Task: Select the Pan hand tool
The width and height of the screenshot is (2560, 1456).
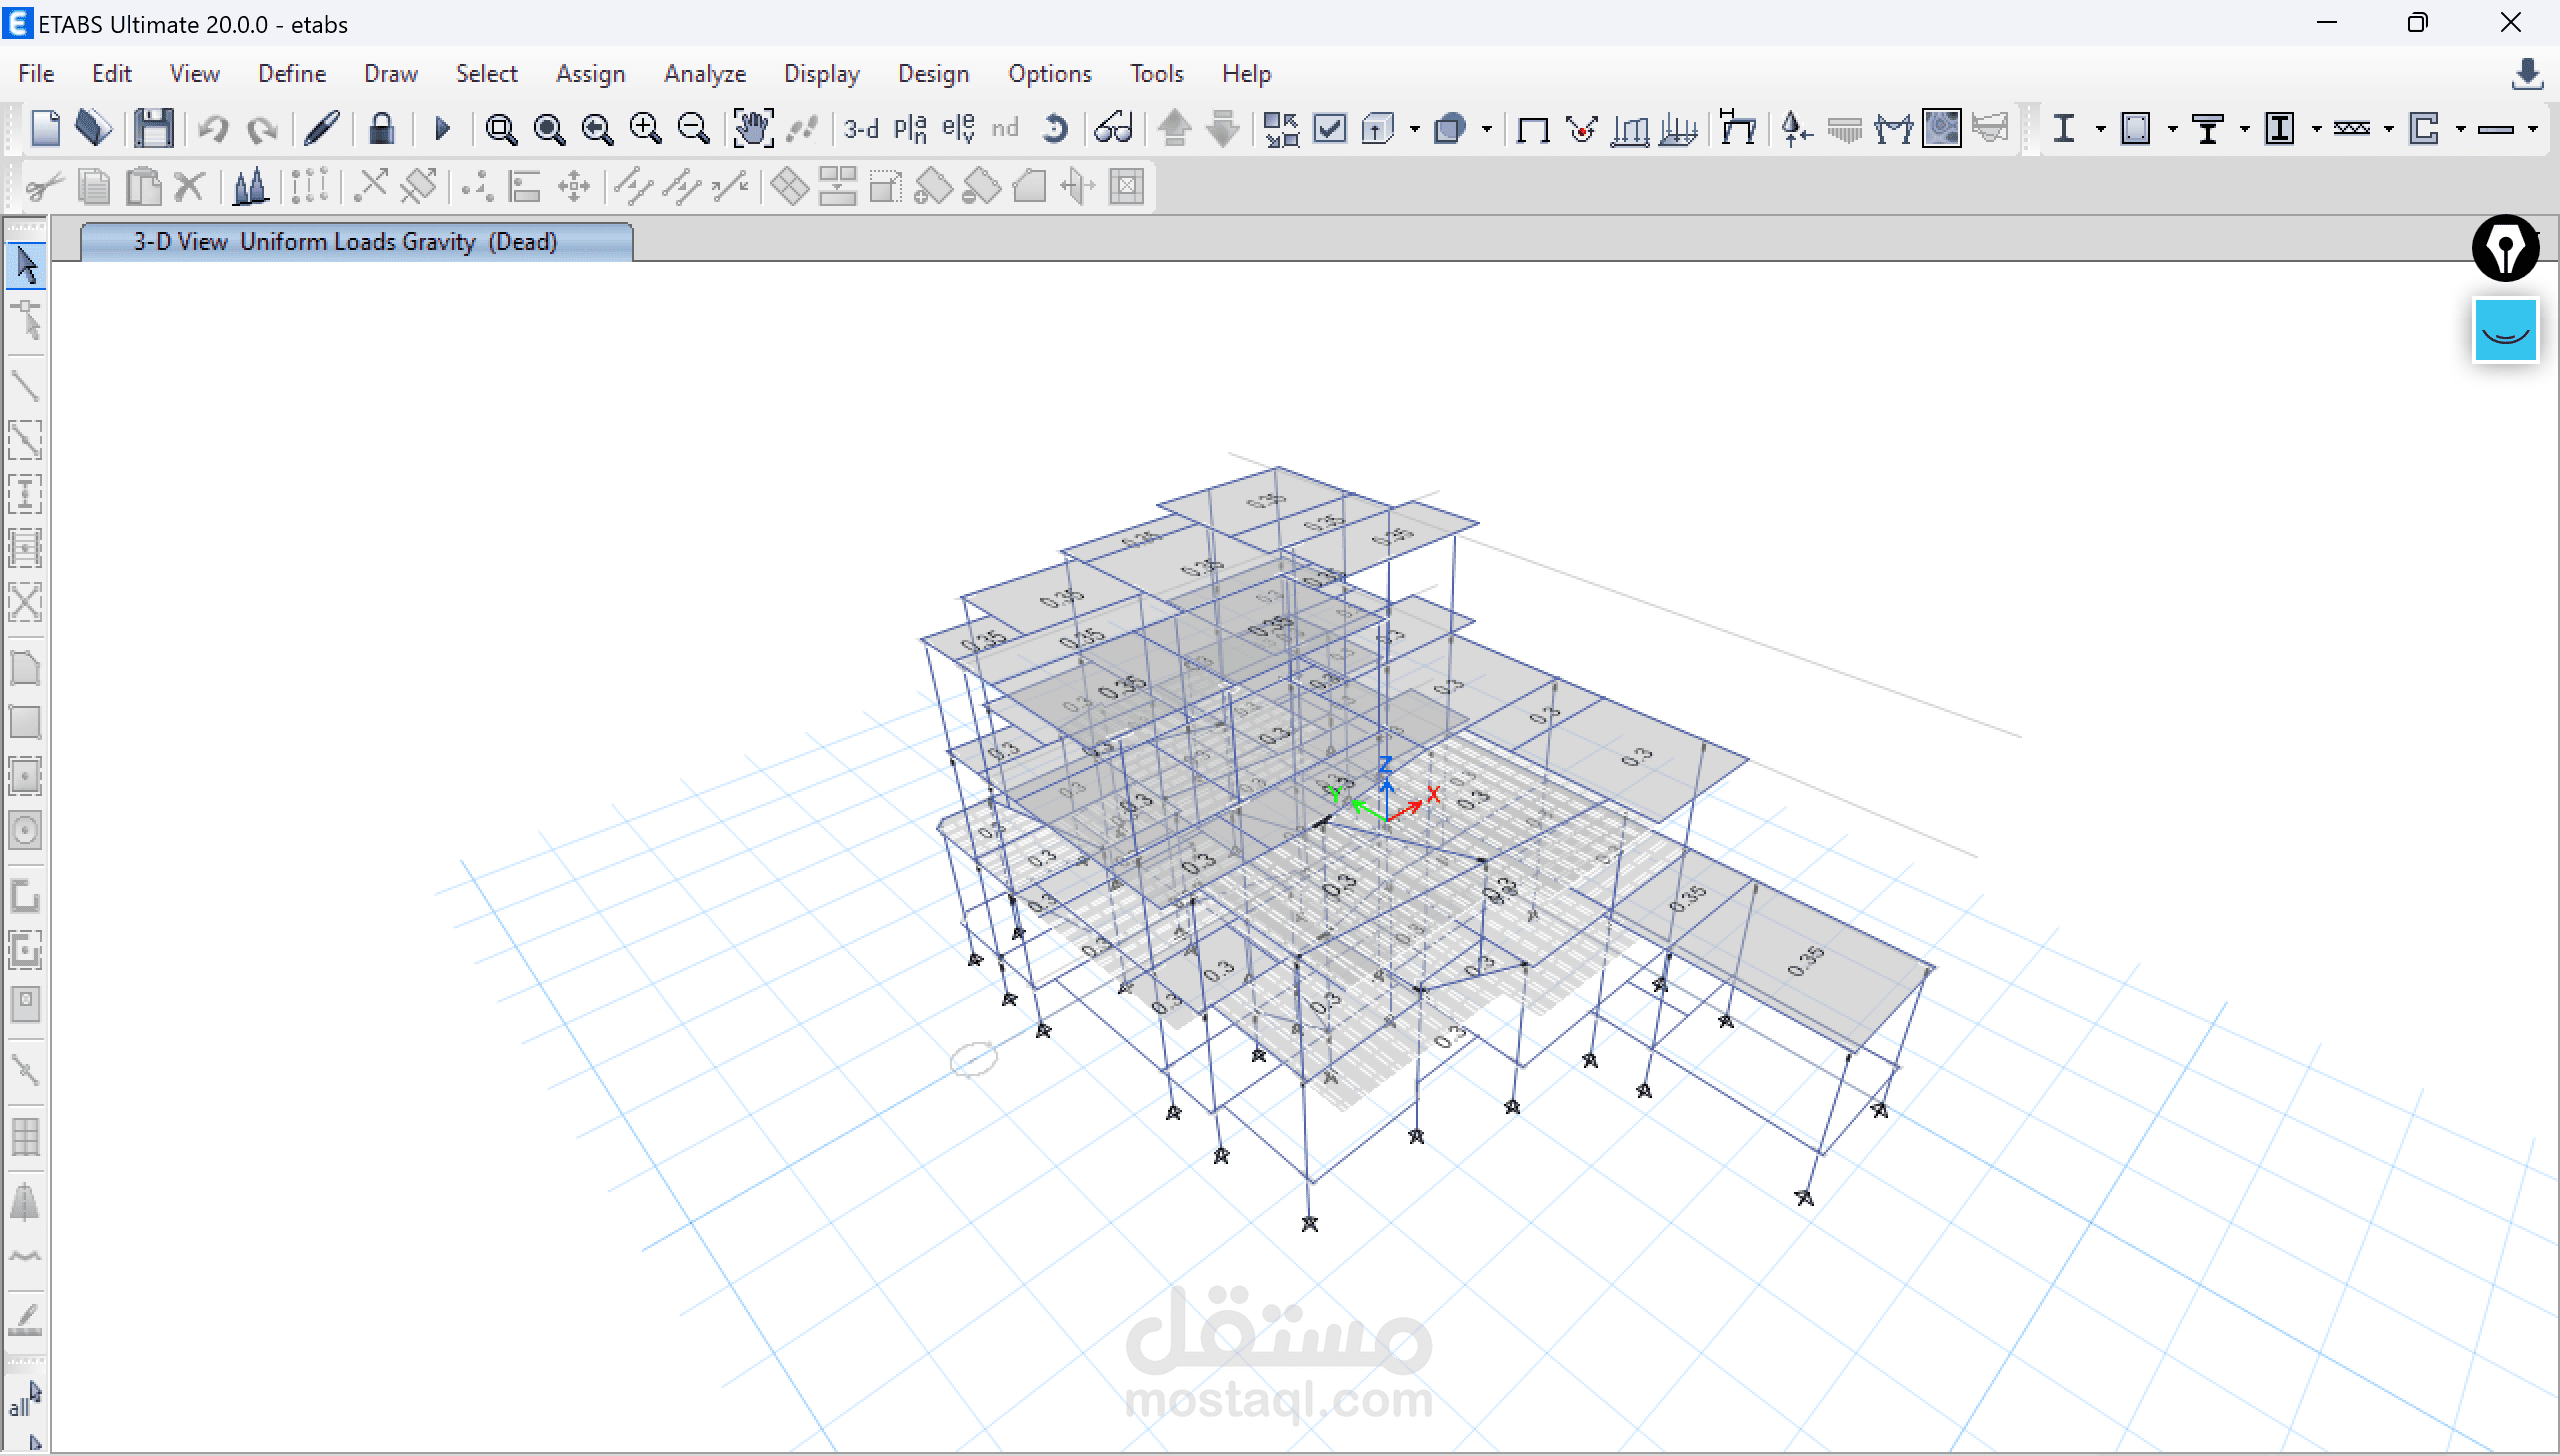Action: 752,129
